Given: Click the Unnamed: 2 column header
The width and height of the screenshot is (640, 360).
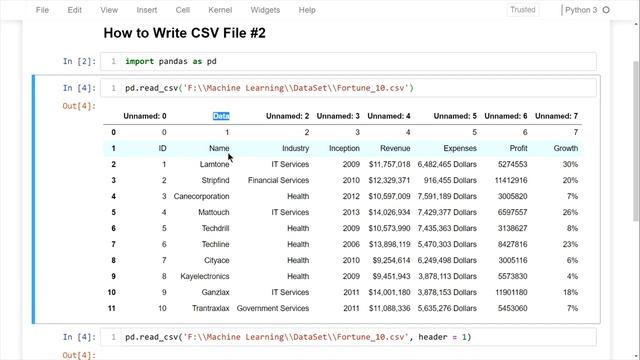Looking at the screenshot, I should [x=287, y=116].
